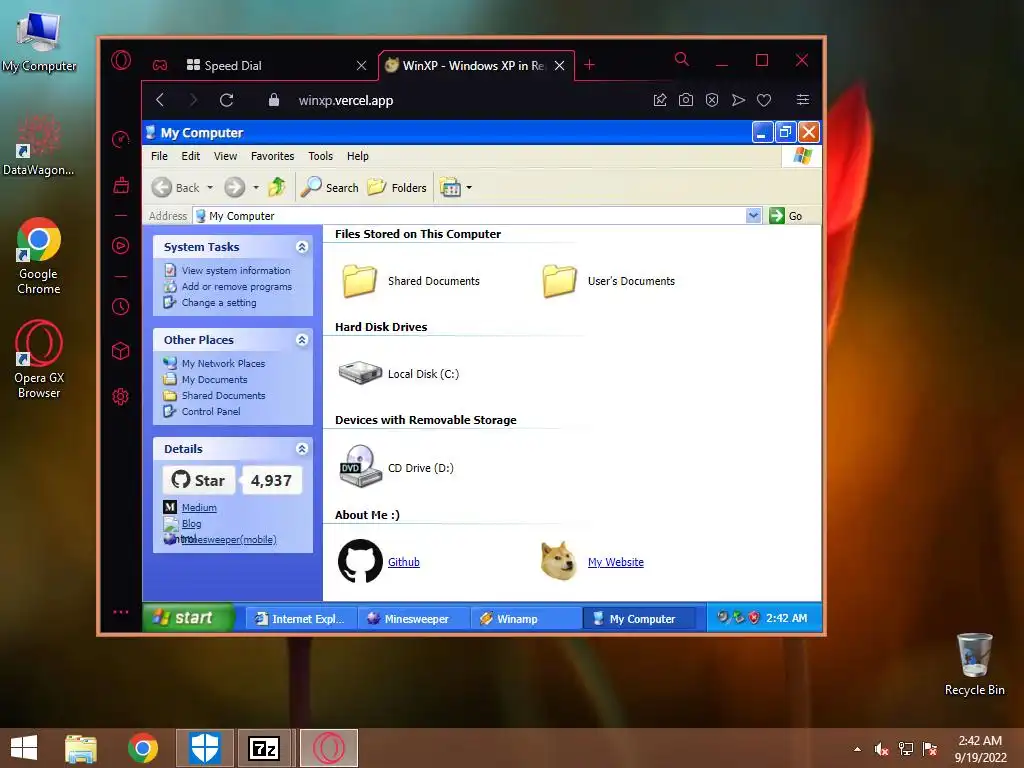The image size is (1024, 768).
Task: Open the Back history dropdown arrow
Action: point(210,187)
